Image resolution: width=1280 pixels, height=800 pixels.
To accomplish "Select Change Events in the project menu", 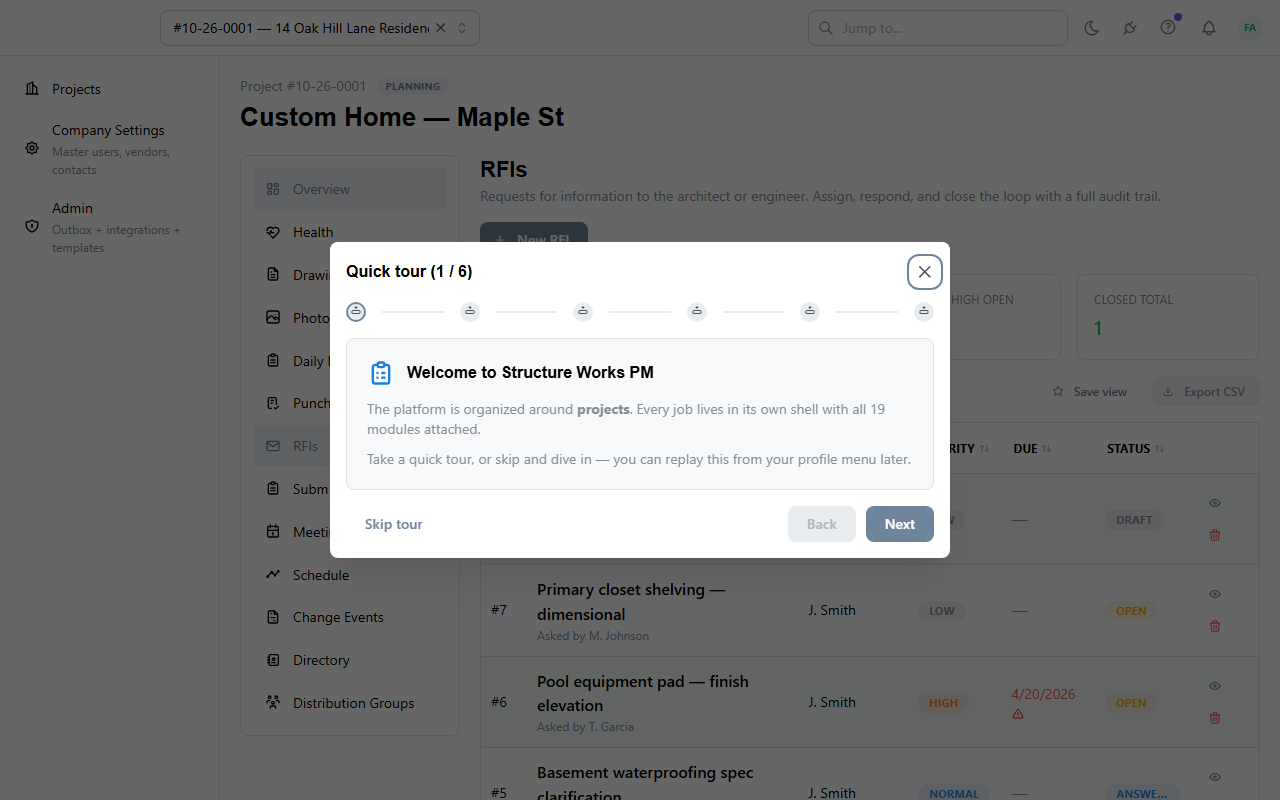I will [x=350, y=617].
